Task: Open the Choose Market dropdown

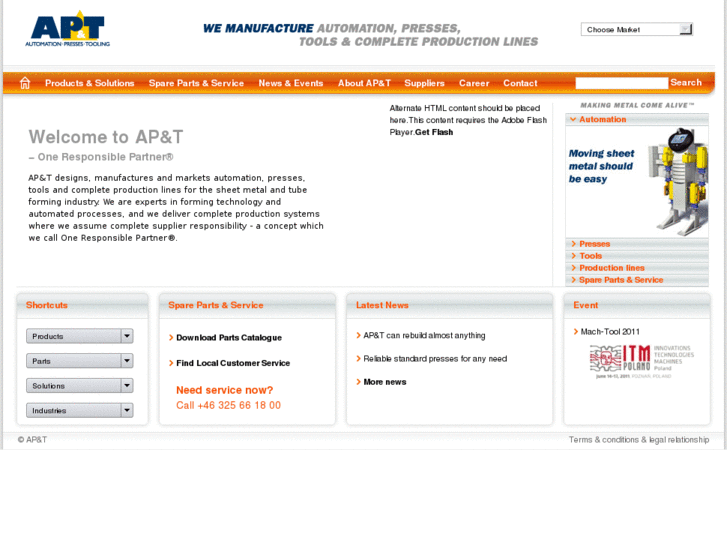Action: pos(637,29)
